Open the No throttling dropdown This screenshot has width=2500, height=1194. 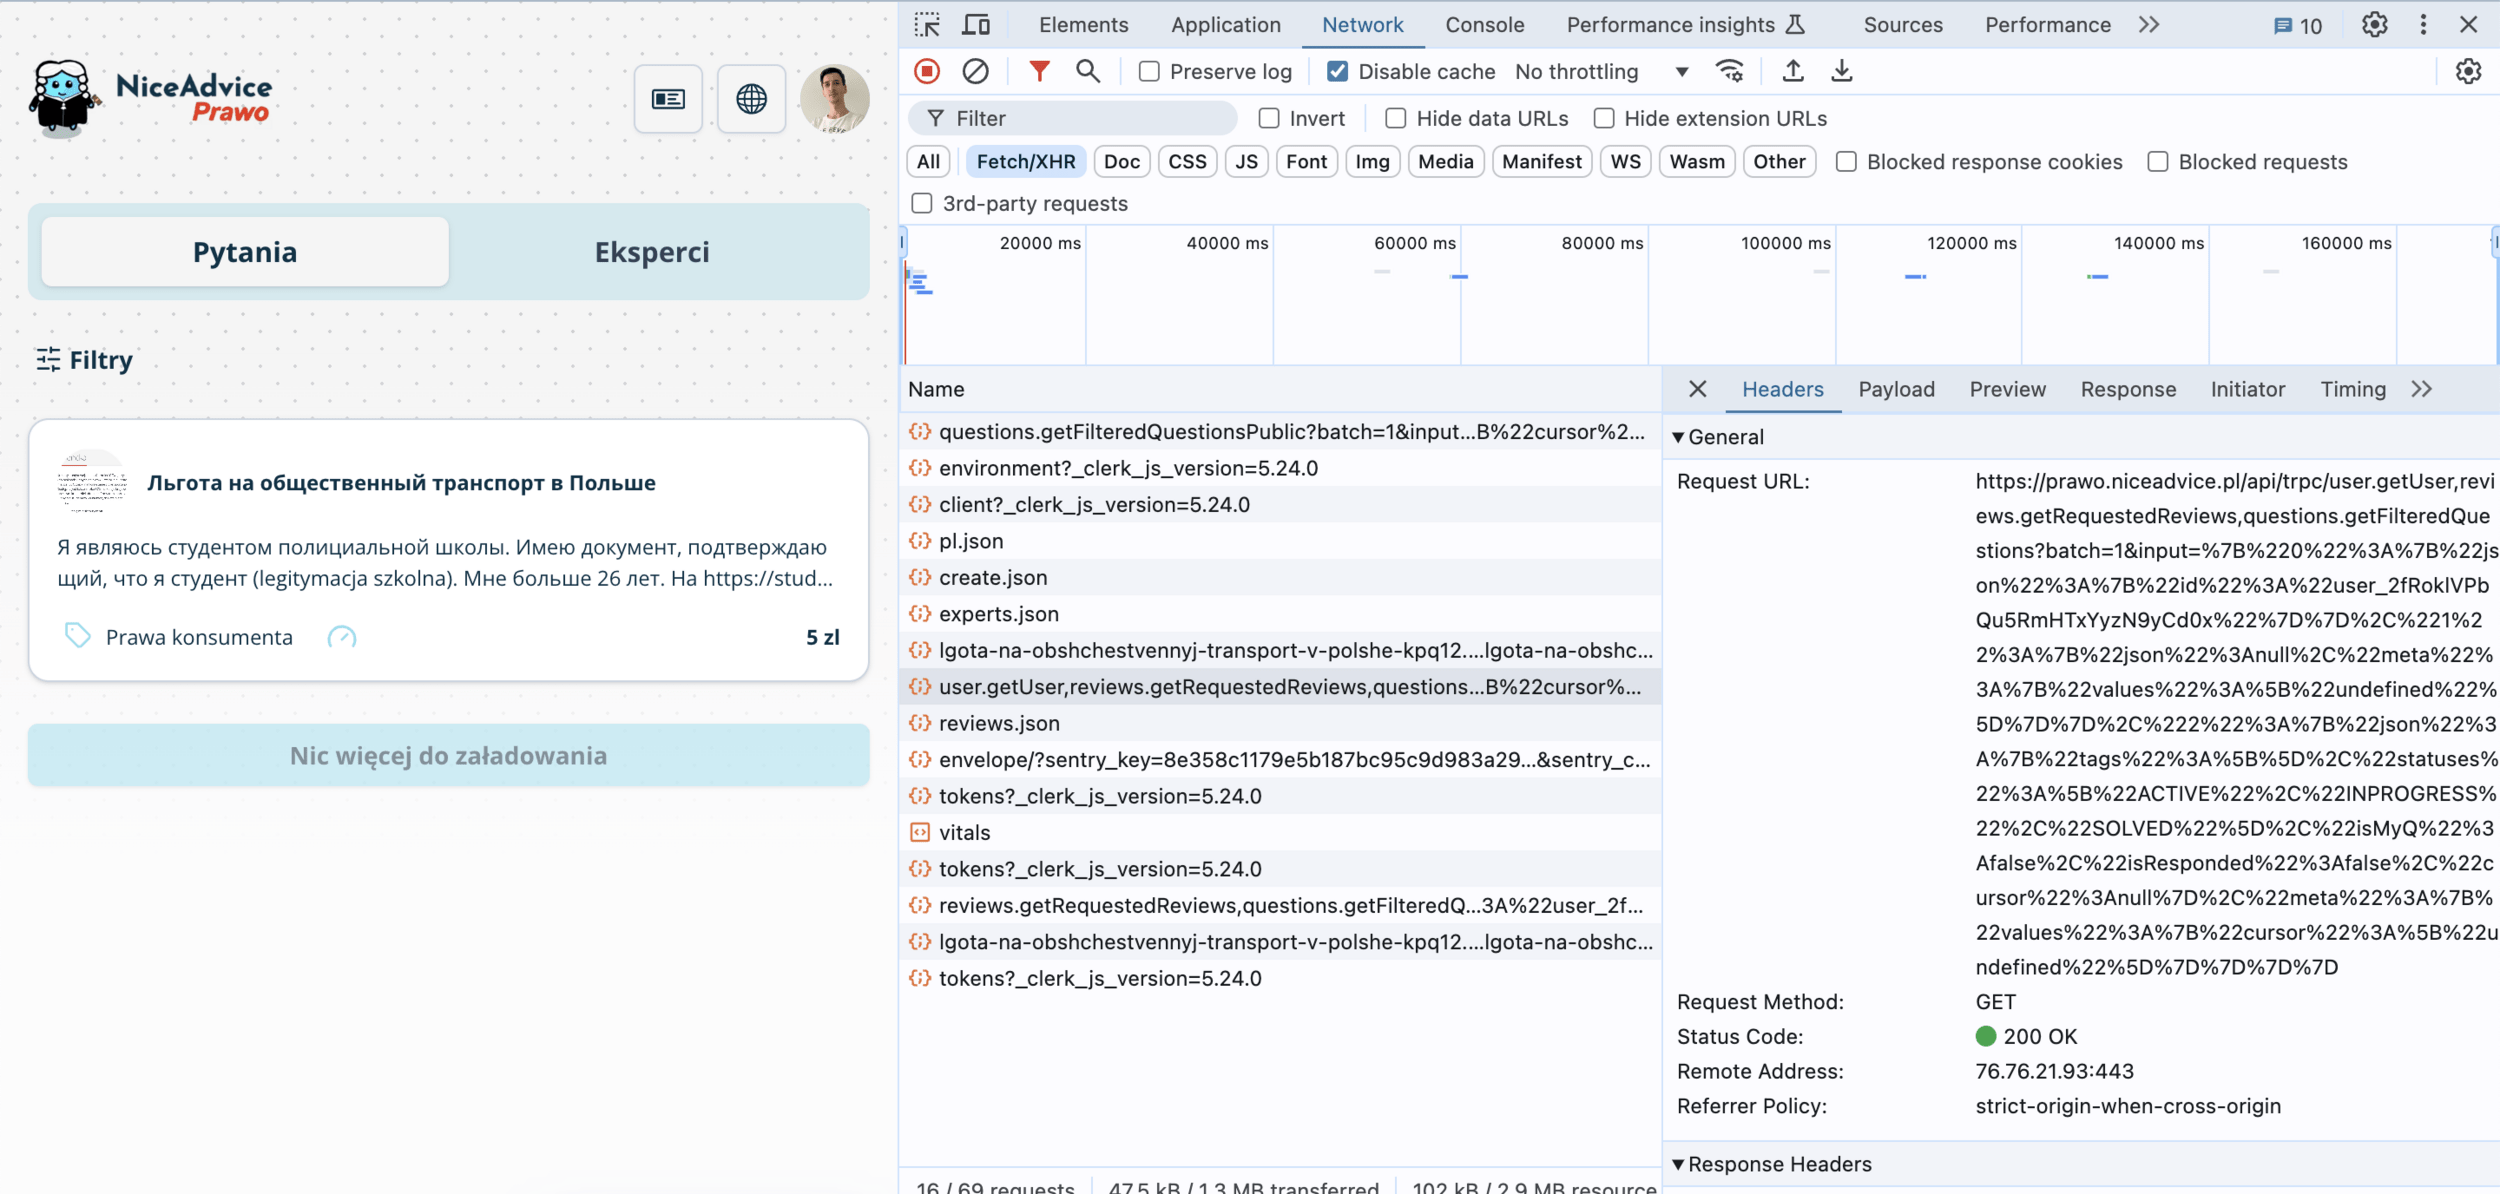click(1601, 72)
